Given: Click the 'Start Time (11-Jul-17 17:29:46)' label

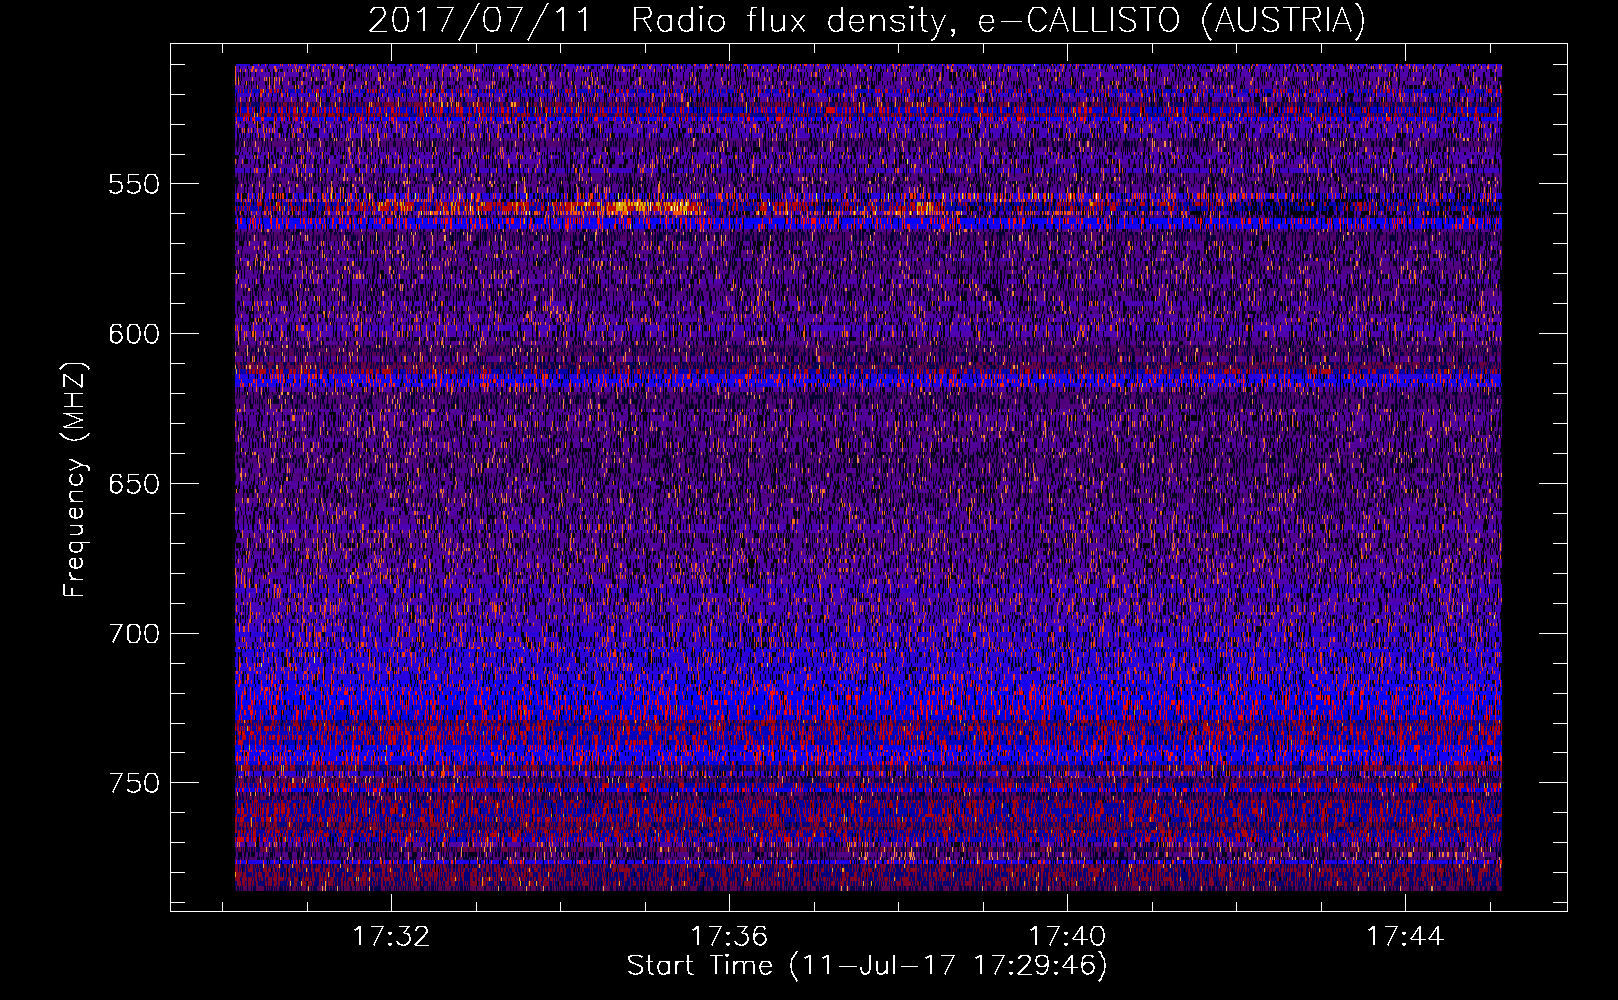Looking at the screenshot, I should click(x=867, y=966).
